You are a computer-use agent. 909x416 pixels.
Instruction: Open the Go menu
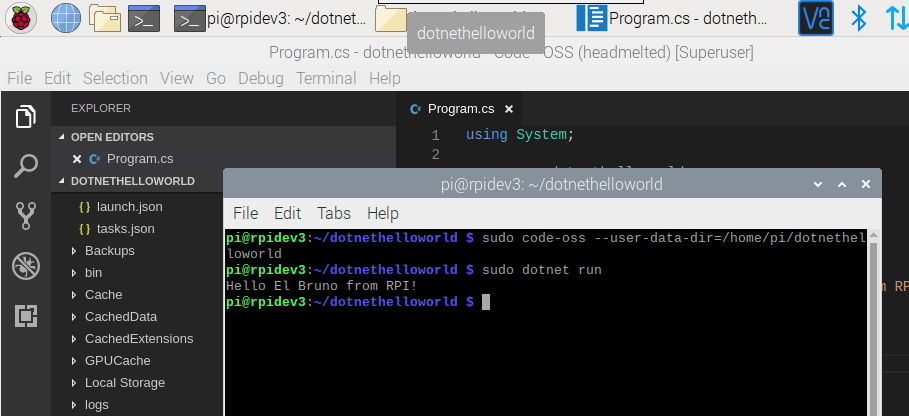(x=216, y=78)
